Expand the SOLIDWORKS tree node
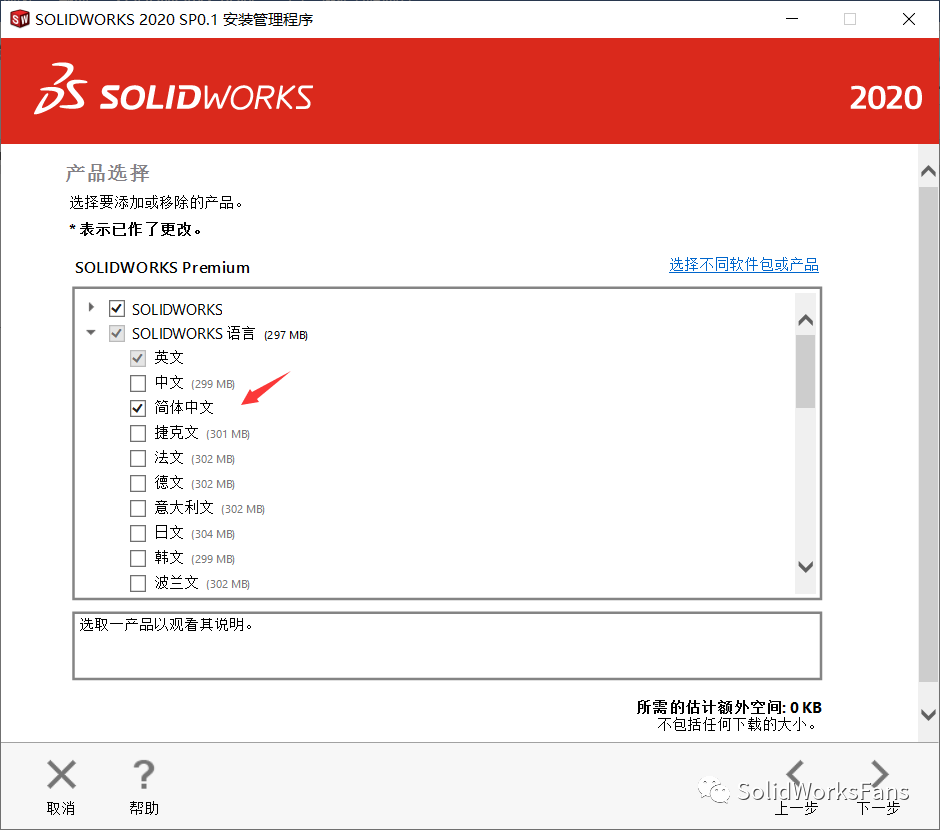940x830 pixels. click(x=91, y=307)
